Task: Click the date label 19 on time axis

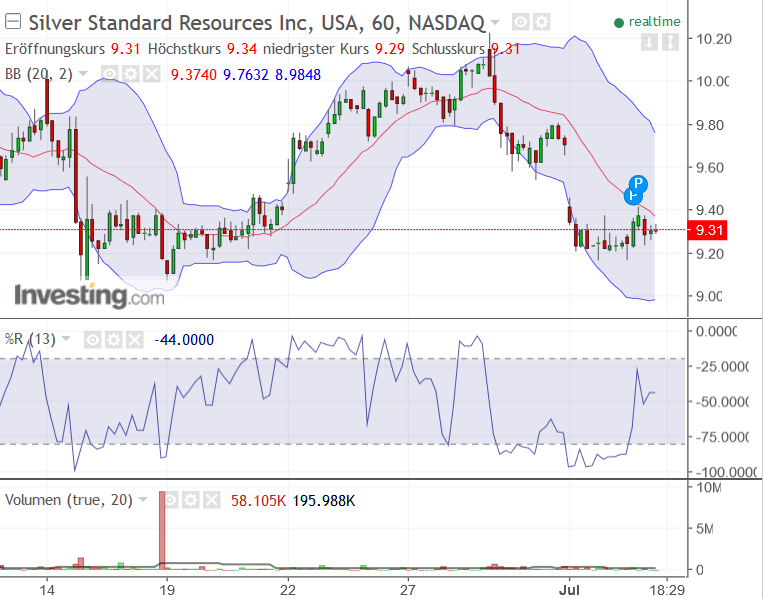Action: tap(167, 590)
